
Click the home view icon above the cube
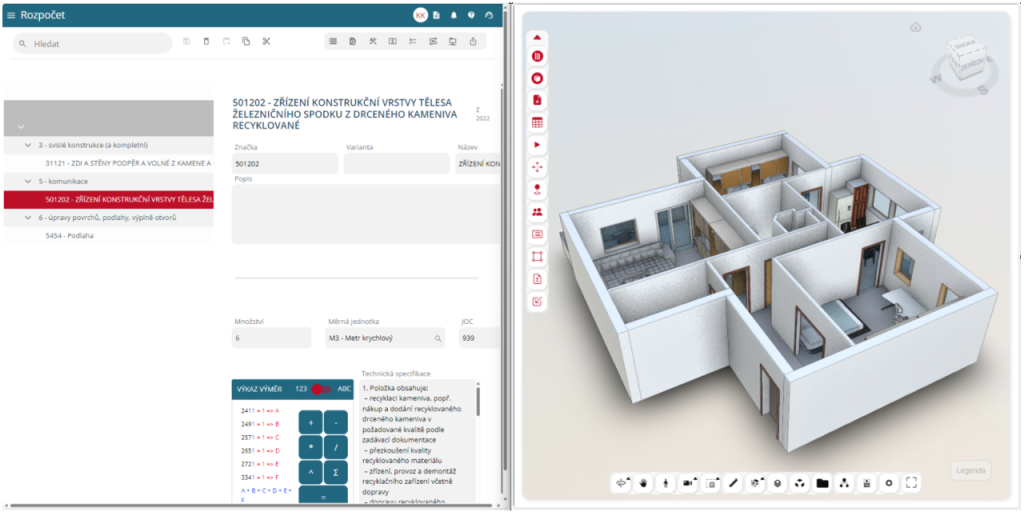[915, 27]
